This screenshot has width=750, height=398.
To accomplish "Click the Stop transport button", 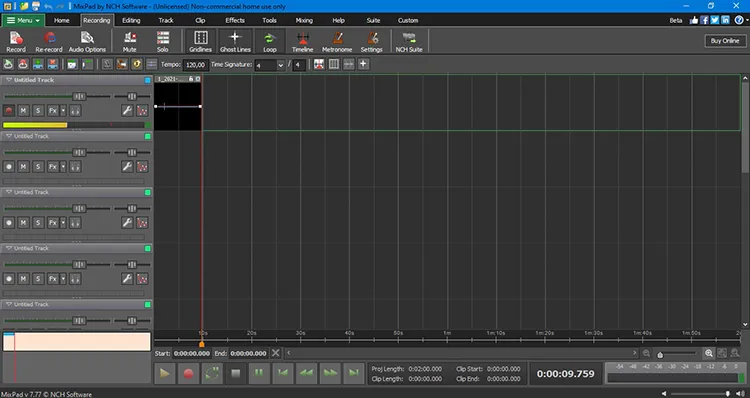I will (235, 374).
